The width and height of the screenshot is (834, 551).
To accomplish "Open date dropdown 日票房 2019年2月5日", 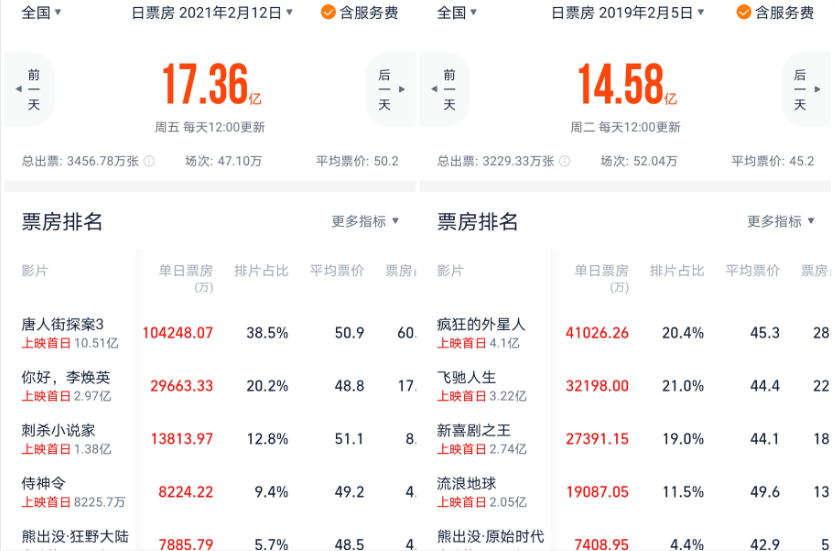I will 628,12.
